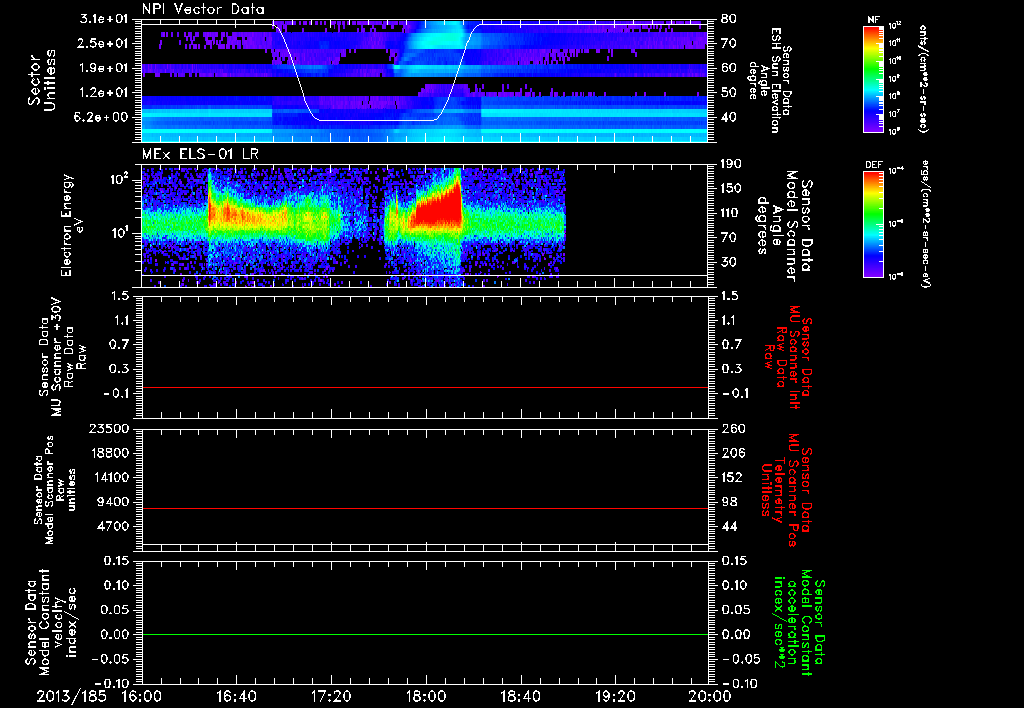The height and width of the screenshot is (708, 1024).
Task: Click the '260' telemetry tick value
Action: point(732,428)
